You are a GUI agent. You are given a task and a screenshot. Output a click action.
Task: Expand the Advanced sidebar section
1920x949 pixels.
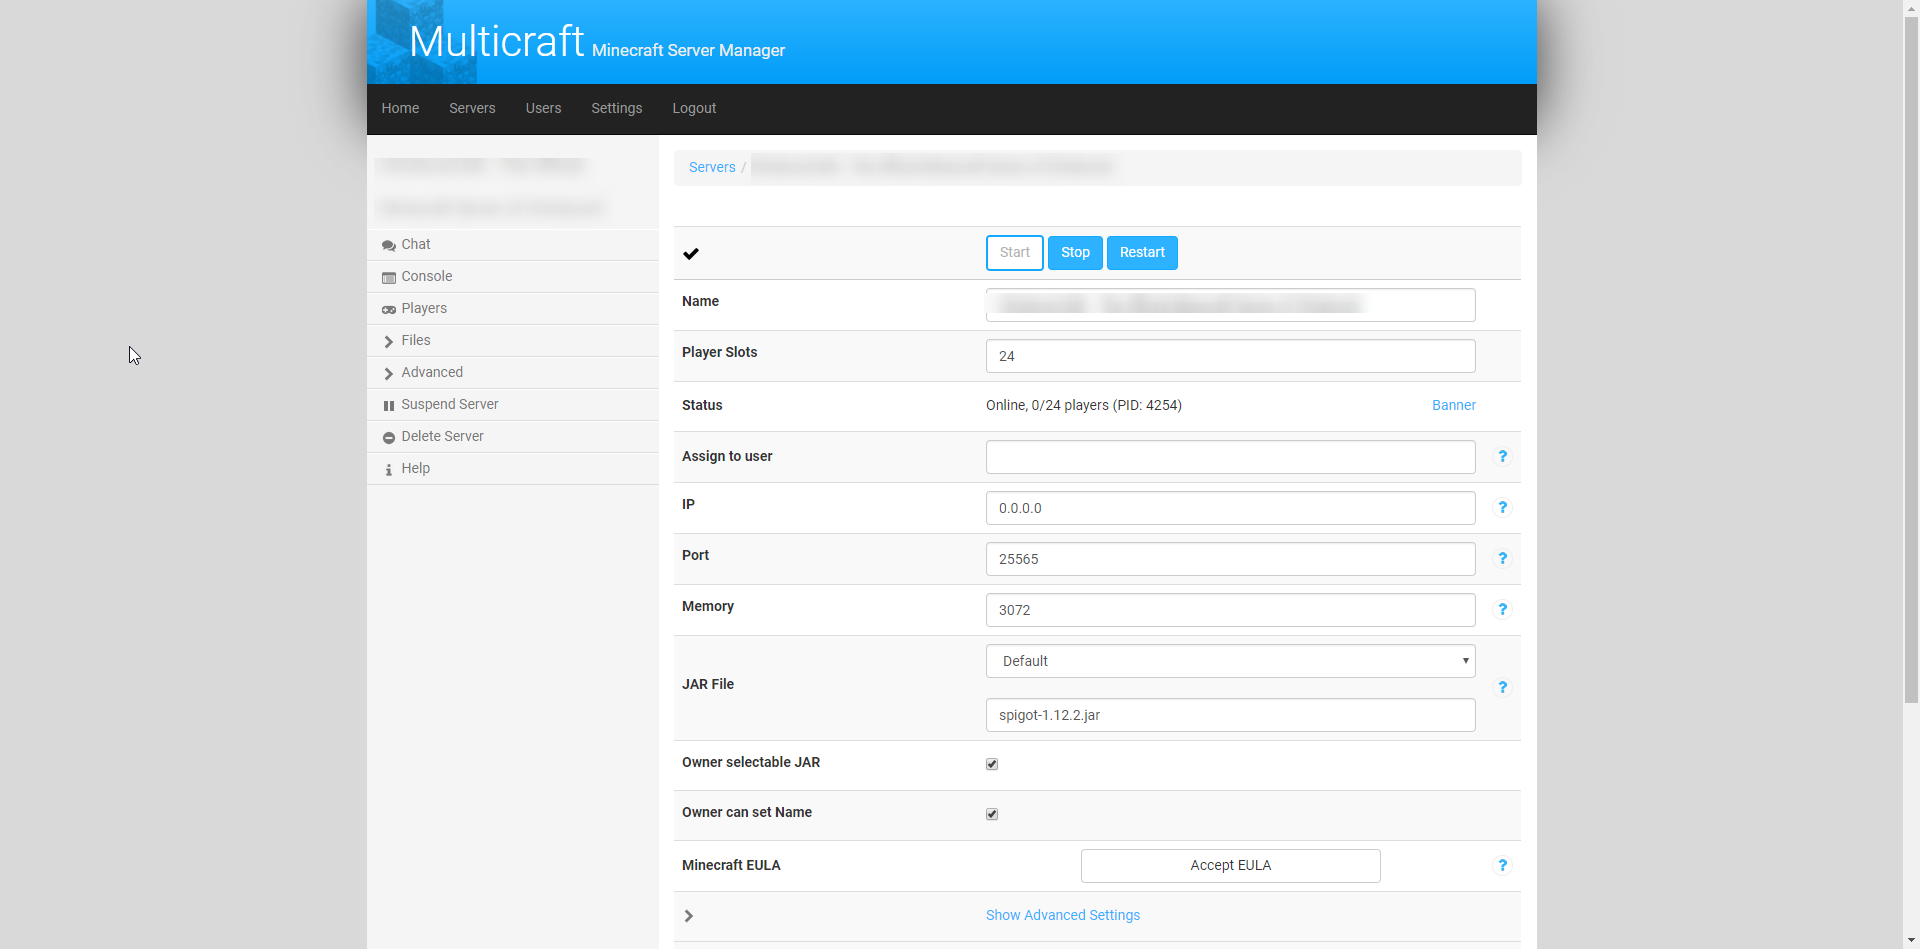(x=389, y=373)
